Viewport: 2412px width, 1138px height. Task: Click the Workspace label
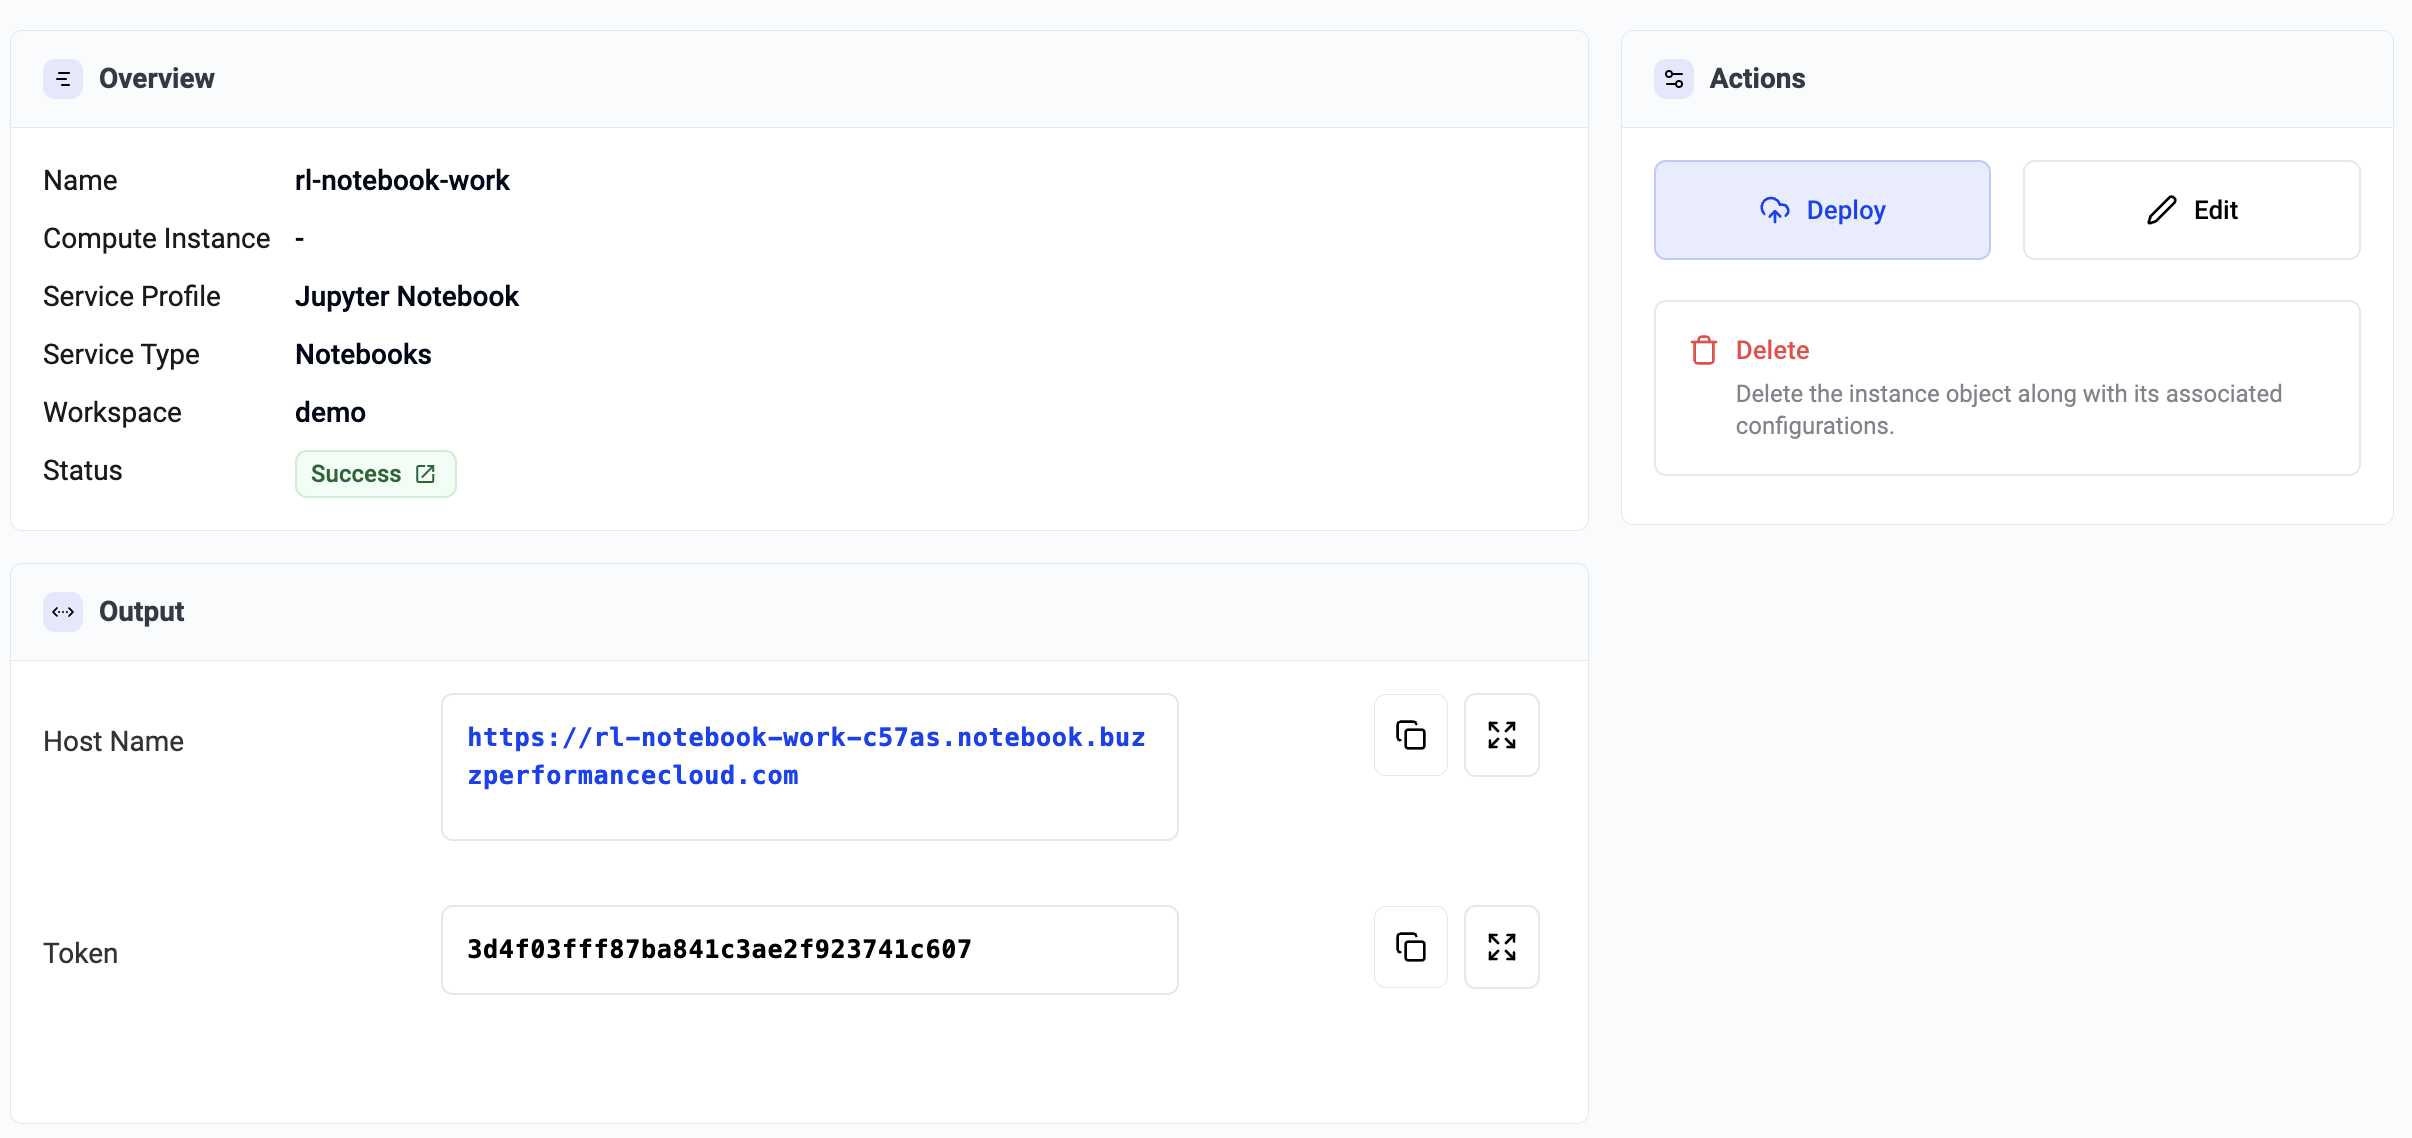113,413
